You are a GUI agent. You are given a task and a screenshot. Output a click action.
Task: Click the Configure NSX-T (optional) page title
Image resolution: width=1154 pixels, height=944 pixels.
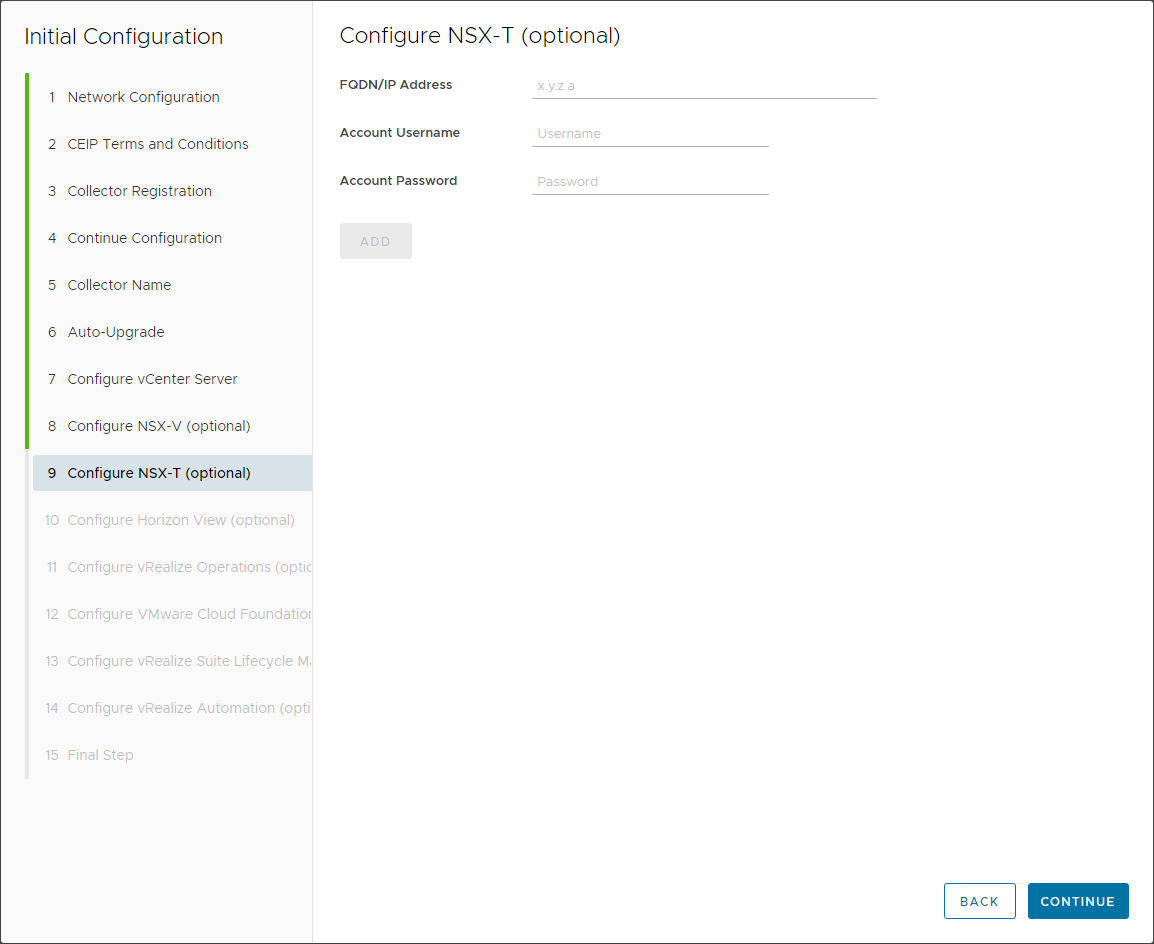(x=480, y=35)
